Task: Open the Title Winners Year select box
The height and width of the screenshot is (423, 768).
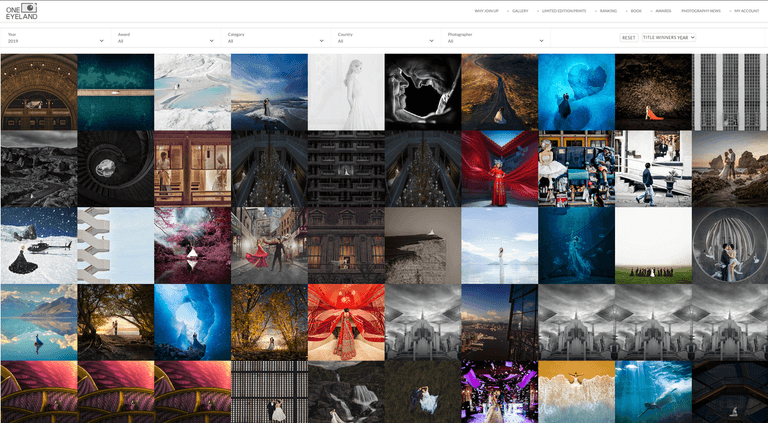Action: pos(668,38)
